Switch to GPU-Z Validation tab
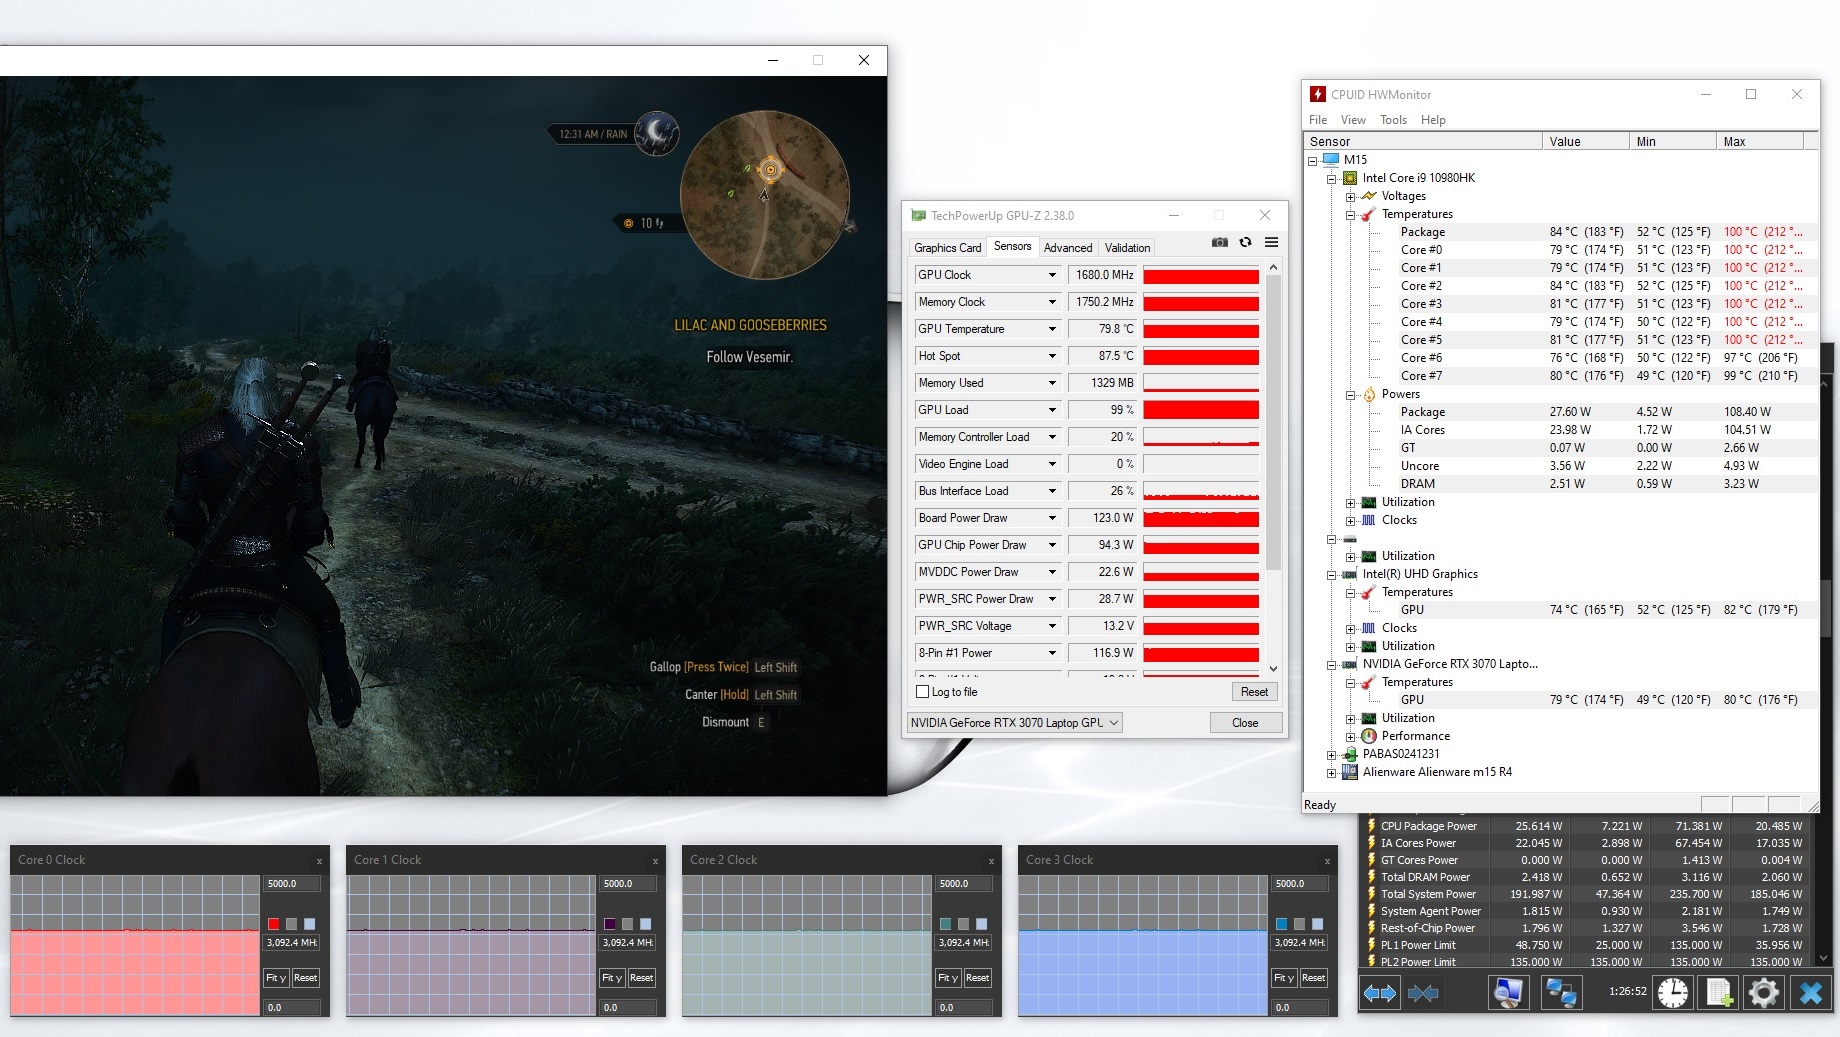This screenshot has height=1037, width=1840. 1127,248
